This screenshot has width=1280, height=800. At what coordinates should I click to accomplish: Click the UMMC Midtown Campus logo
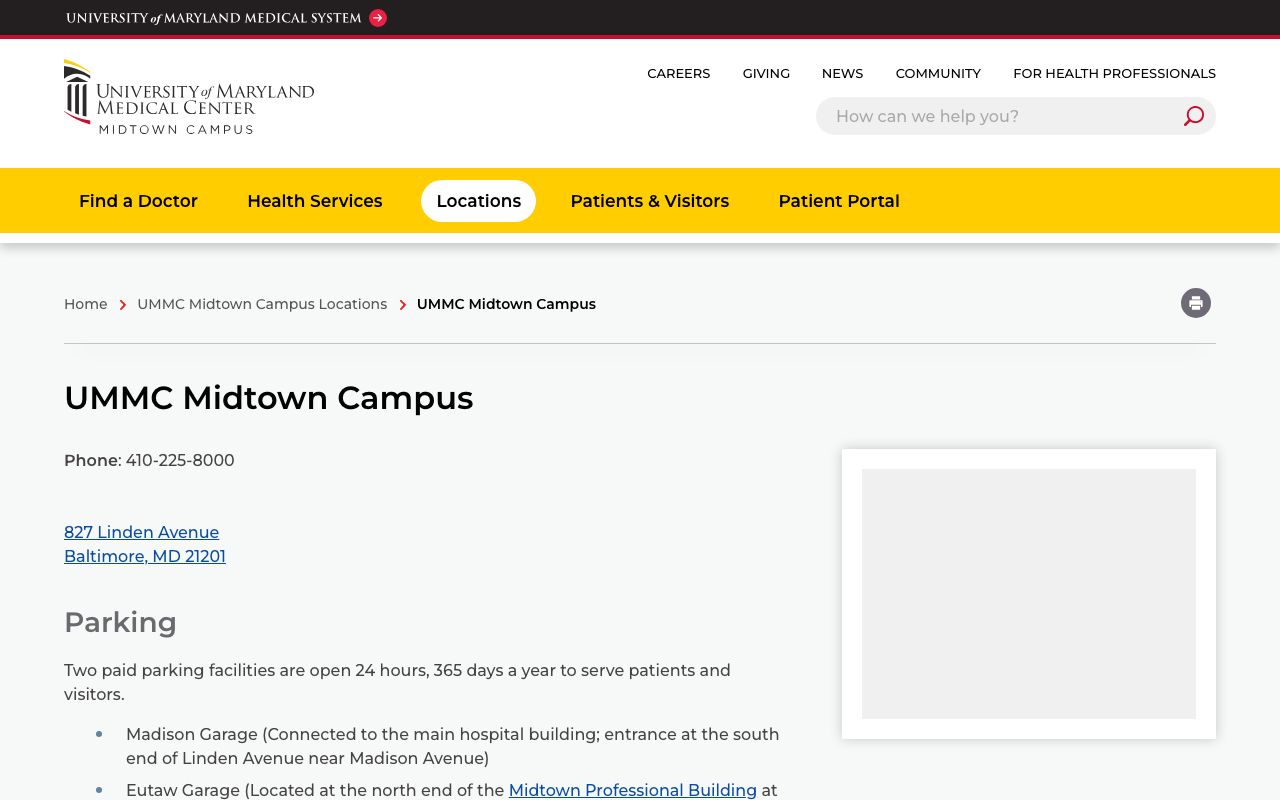click(189, 96)
